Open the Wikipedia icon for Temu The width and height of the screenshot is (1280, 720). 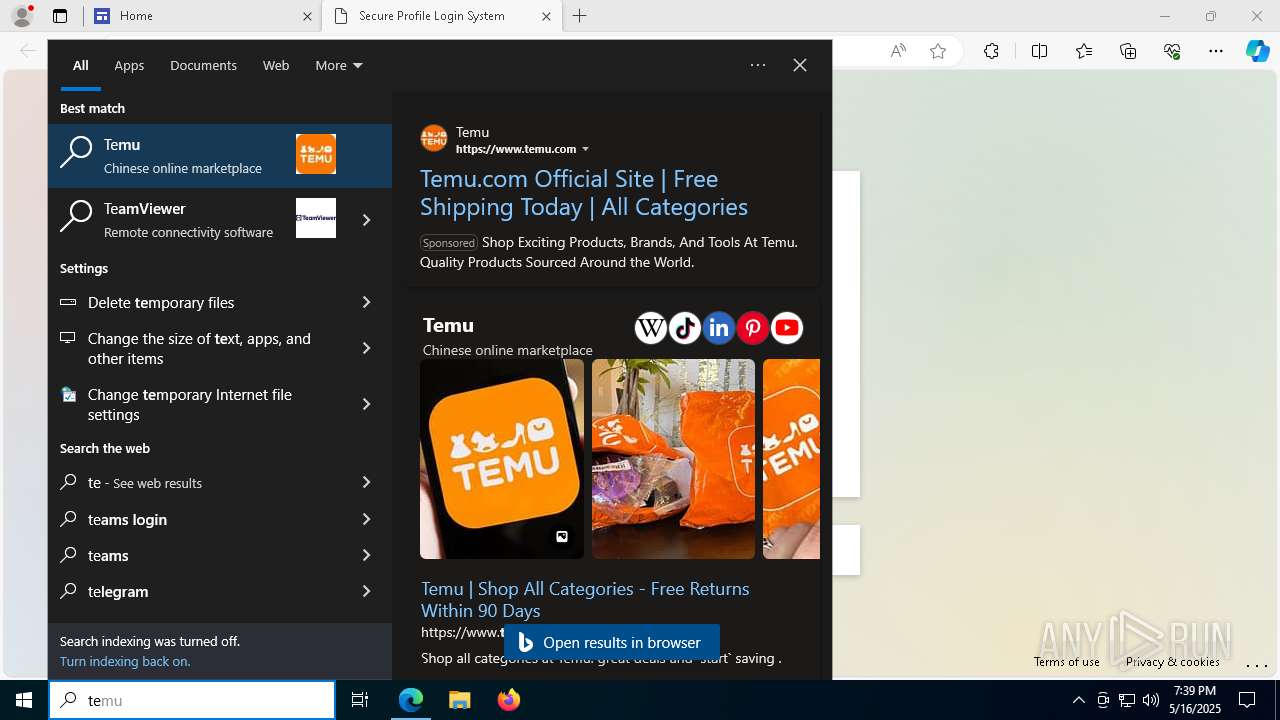click(651, 328)
